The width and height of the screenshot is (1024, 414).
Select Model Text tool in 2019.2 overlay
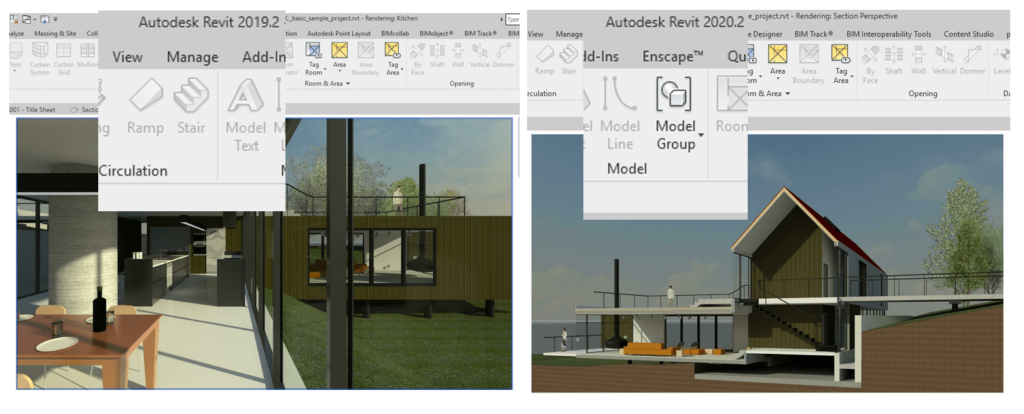point(246,116)
